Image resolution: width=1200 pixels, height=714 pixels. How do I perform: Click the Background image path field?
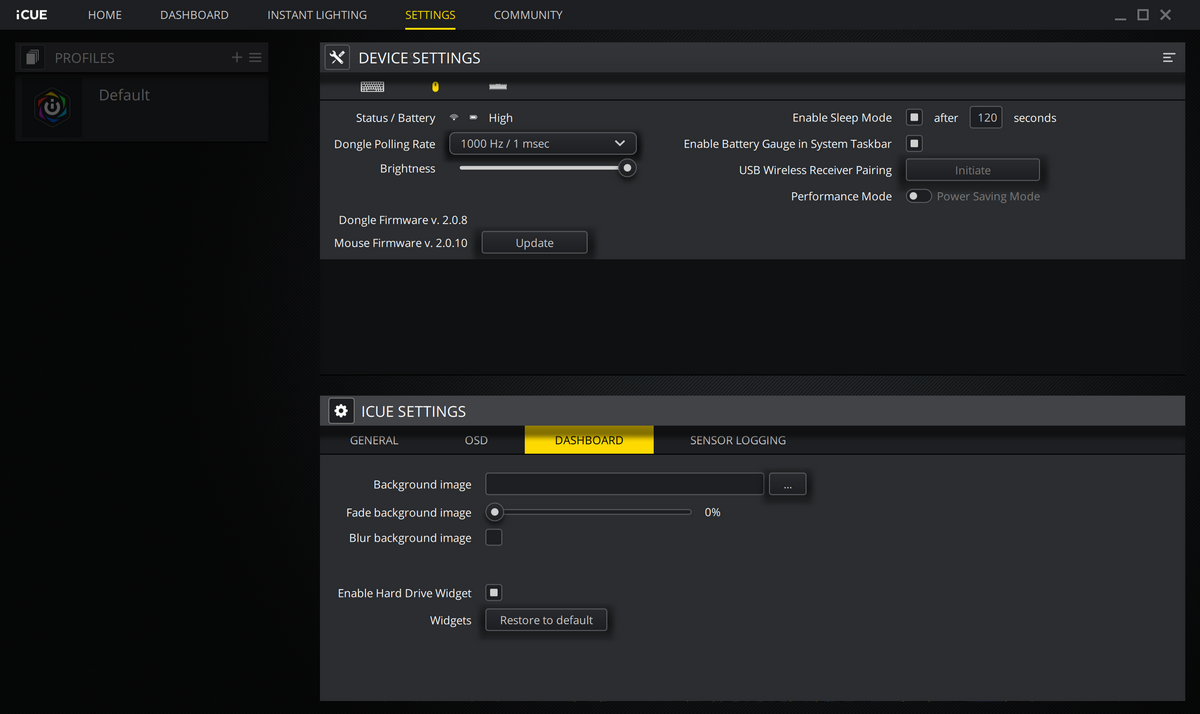click(625, 484)
